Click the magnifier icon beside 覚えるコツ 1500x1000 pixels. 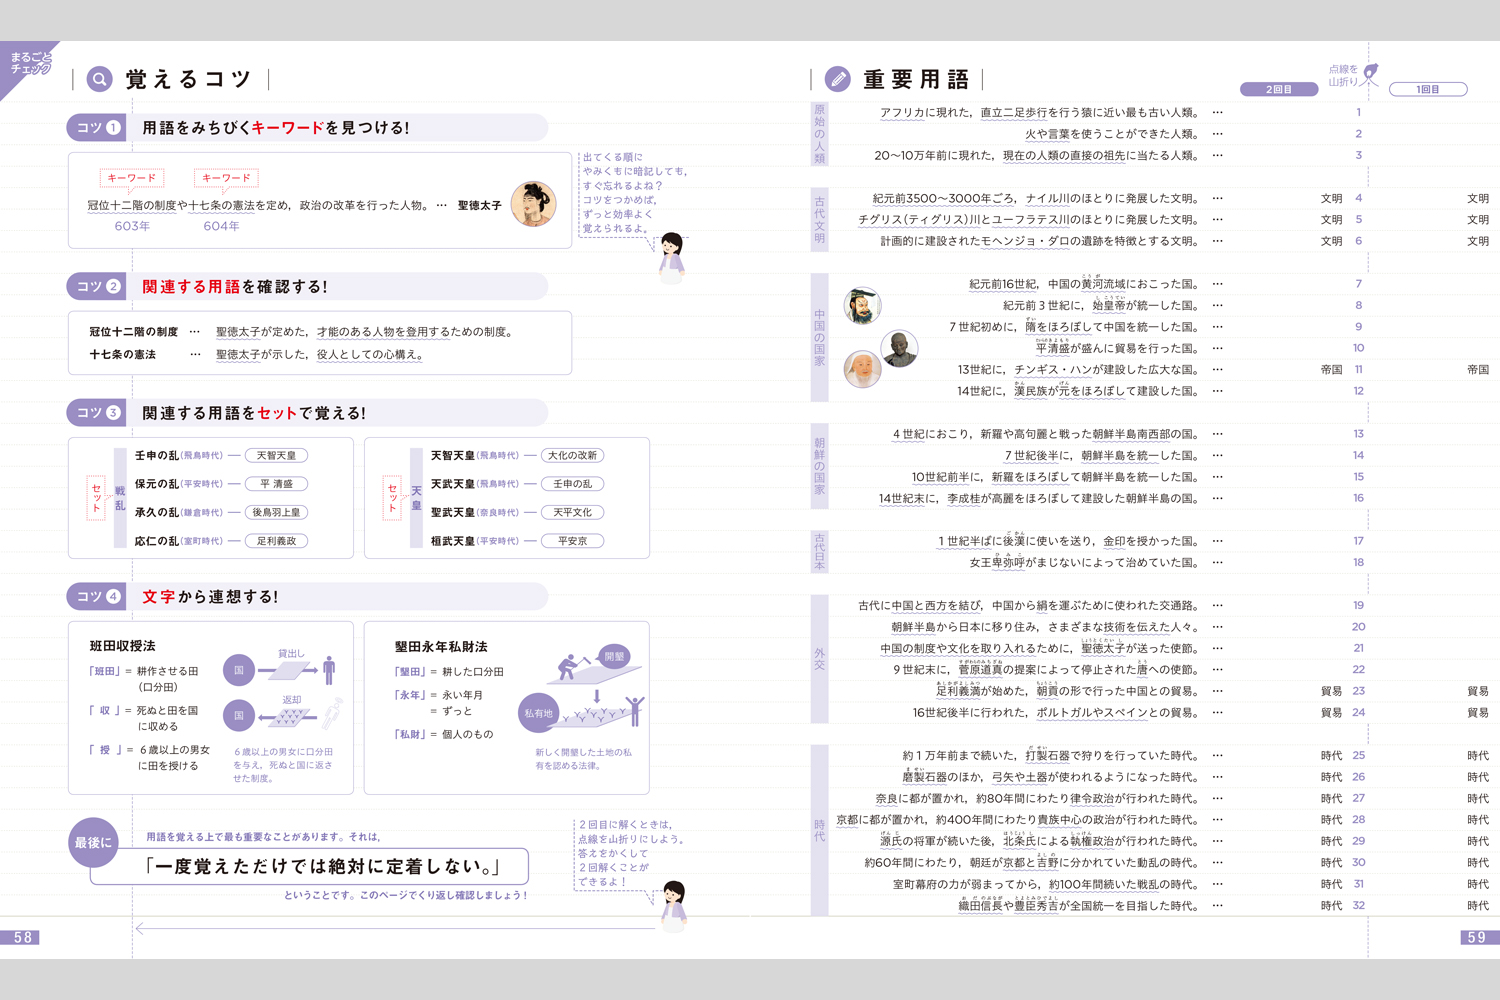(99, 79)
